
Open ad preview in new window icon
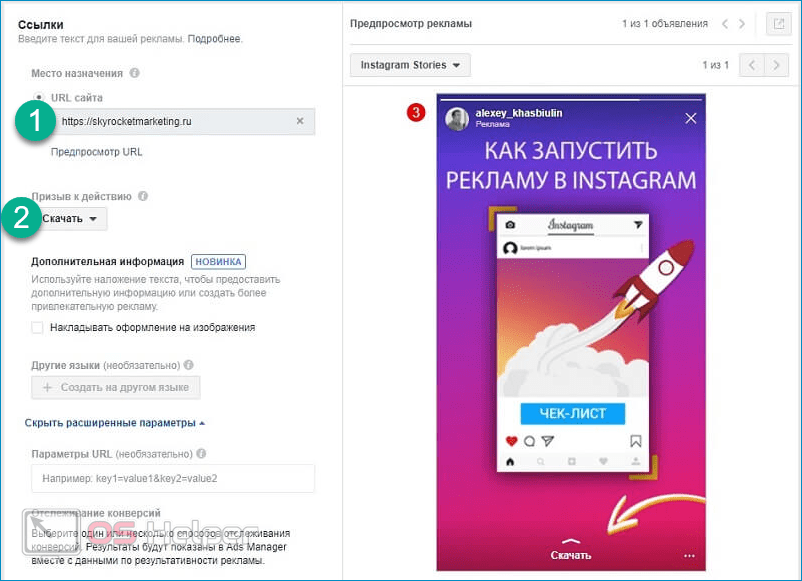(x=778, y=24)
